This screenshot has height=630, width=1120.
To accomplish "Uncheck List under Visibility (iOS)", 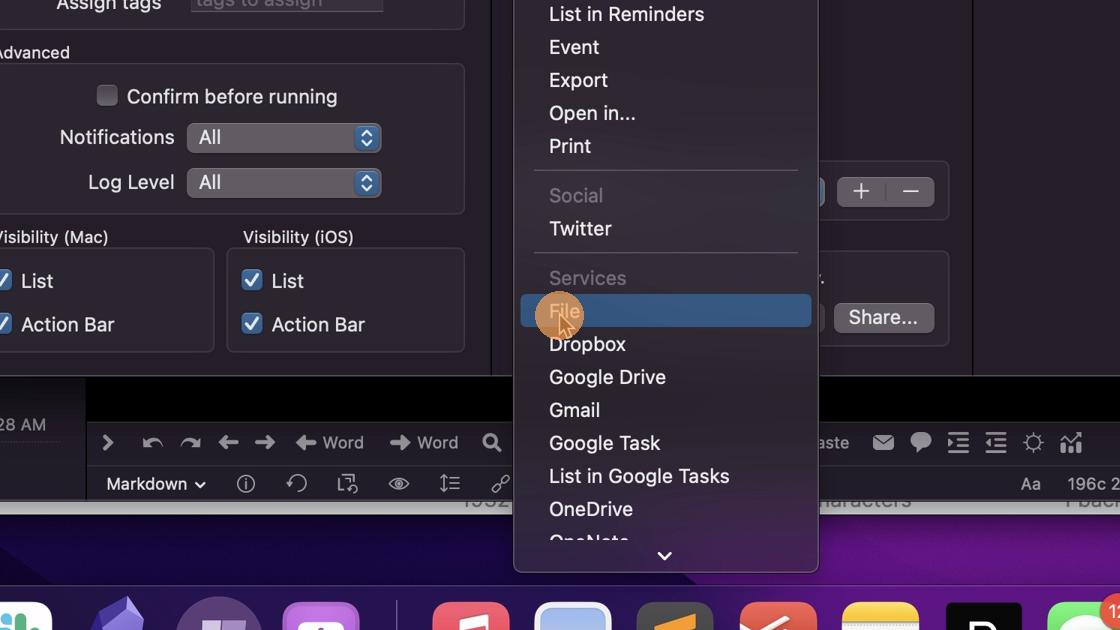I will coord(252,280).
